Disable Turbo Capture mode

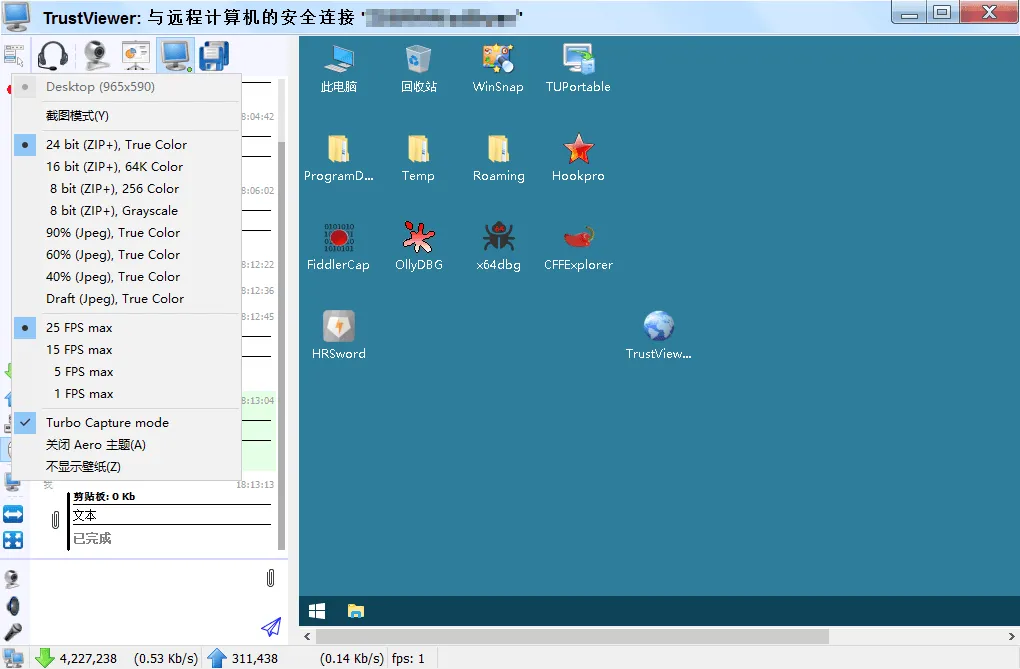pos(109,422)
